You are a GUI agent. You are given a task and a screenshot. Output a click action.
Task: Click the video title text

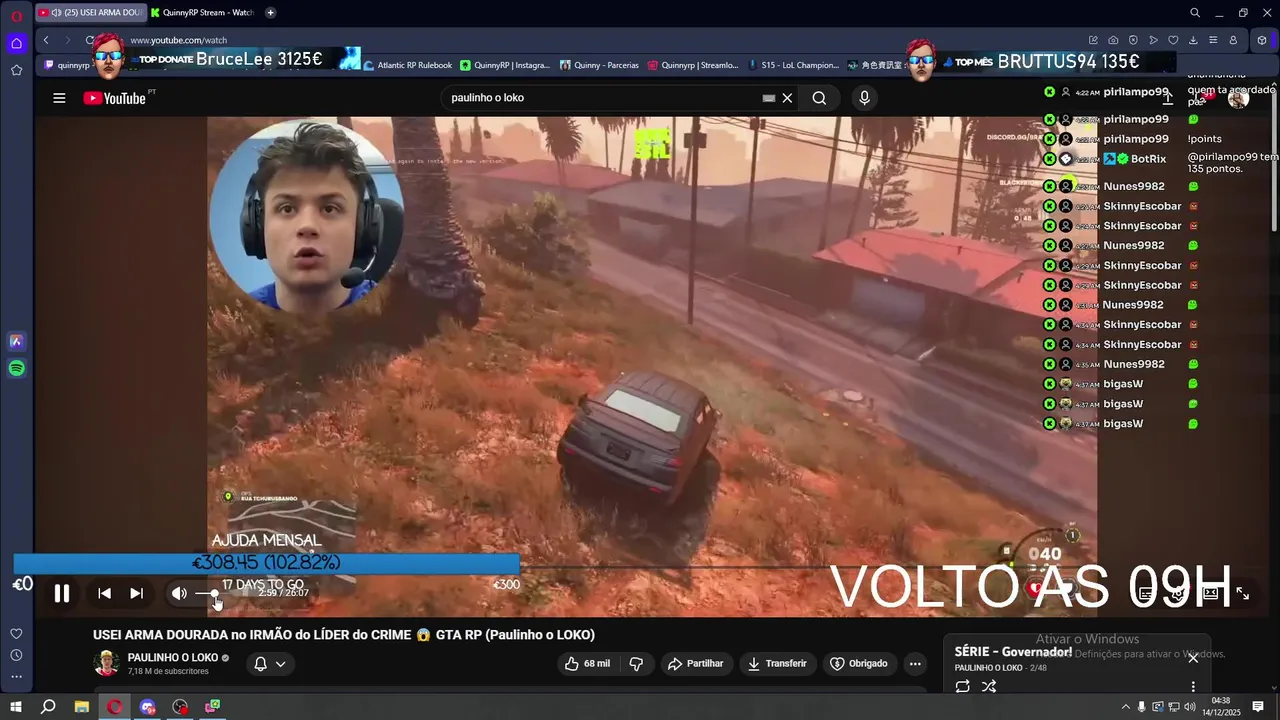point(344,635)
